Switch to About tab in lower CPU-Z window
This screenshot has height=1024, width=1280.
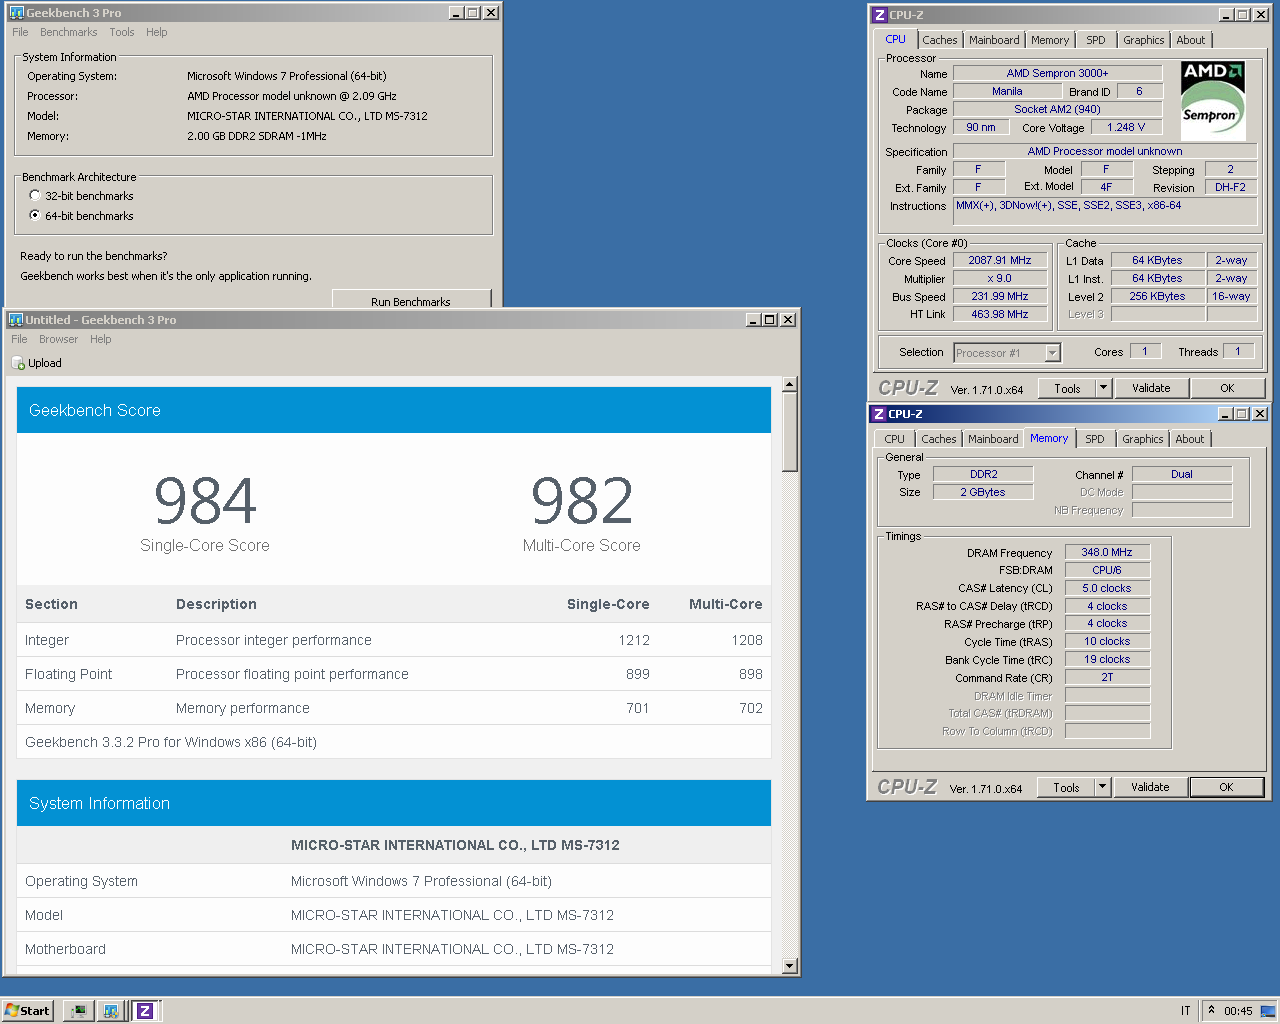(x=1190, y=439)
